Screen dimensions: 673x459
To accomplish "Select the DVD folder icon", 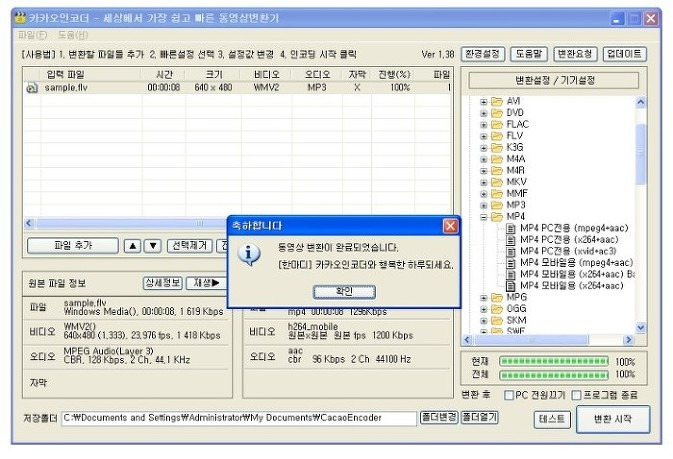I will click(x=497, y=113).
